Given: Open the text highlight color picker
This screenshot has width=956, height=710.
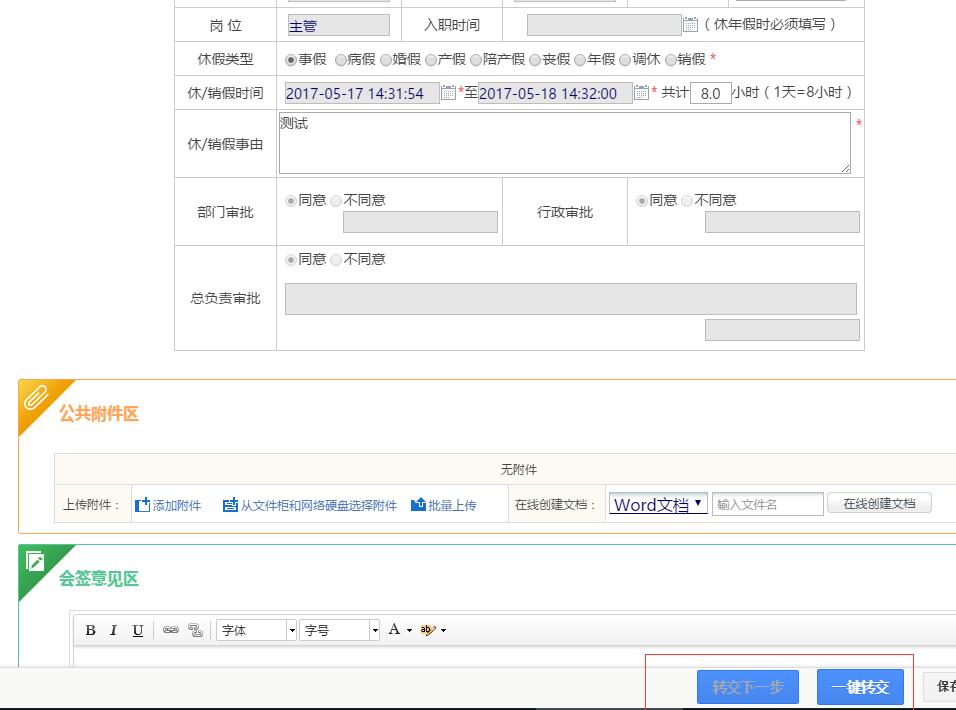Looking at the screenshot, I should pyautogui.click(x=432, y=630).
